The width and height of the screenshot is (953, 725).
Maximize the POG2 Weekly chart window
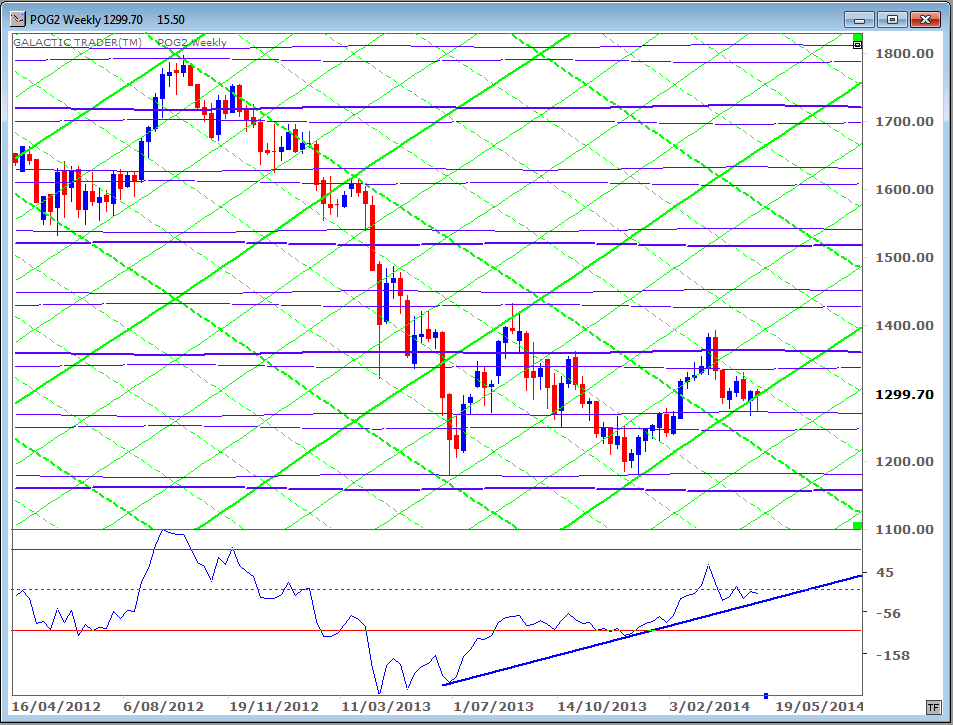click(892, 20)
